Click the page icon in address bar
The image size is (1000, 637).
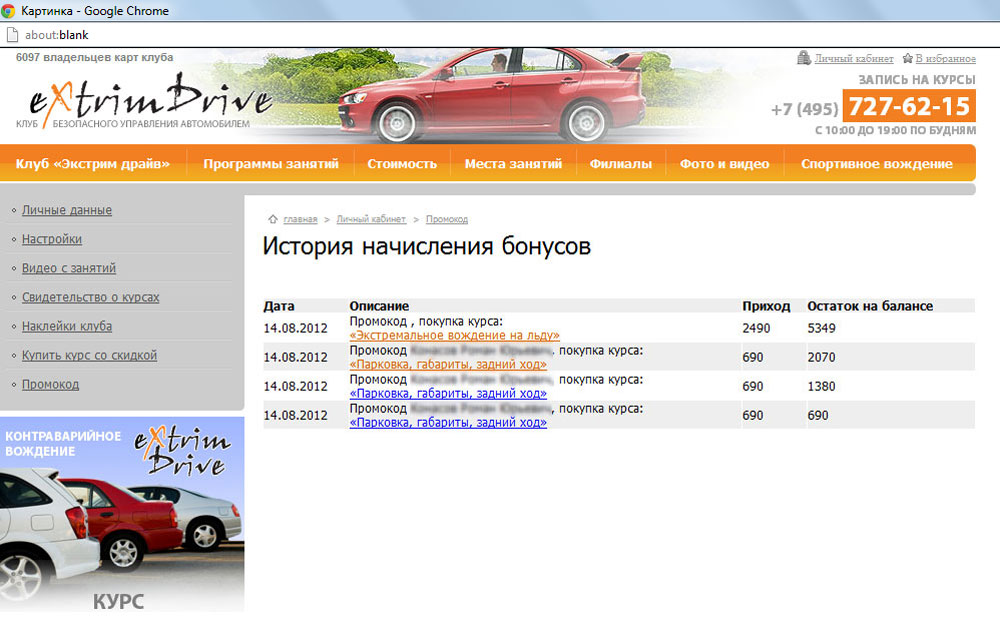[x=11, y=35]
